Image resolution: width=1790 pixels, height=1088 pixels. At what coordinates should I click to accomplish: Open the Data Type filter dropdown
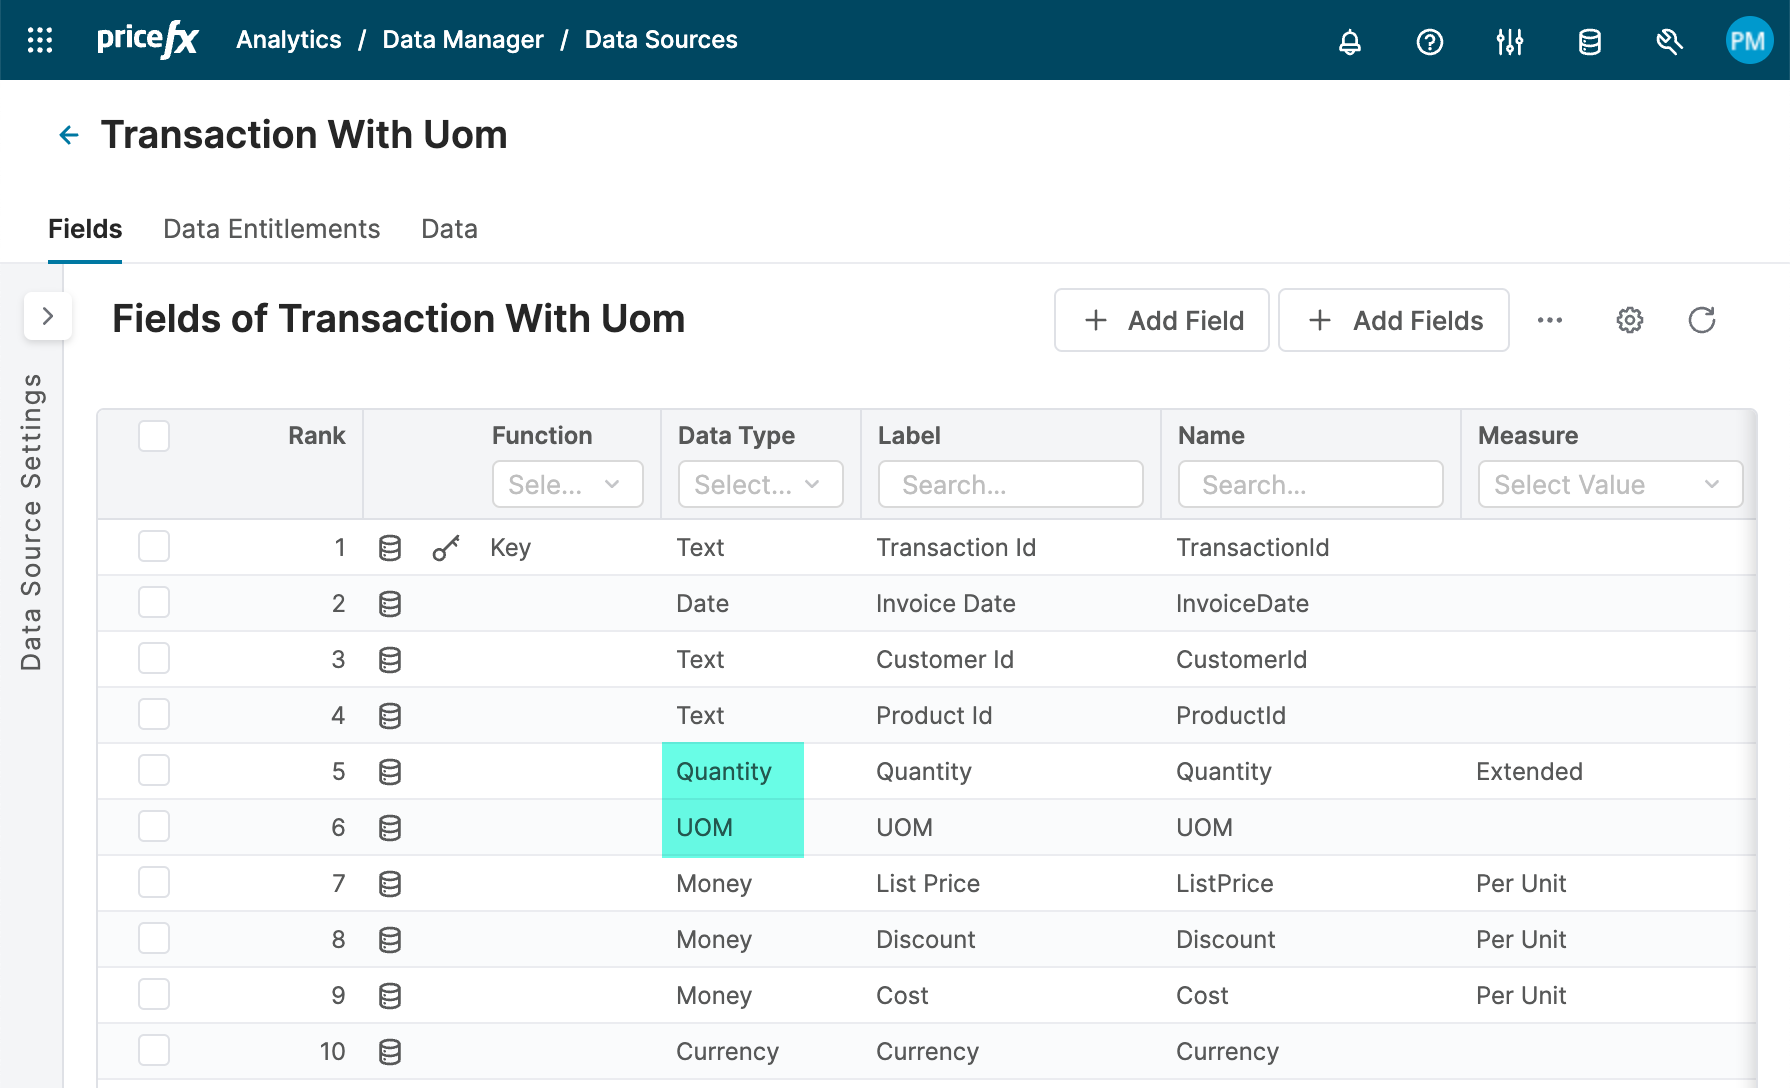click(x=760, y=484)
